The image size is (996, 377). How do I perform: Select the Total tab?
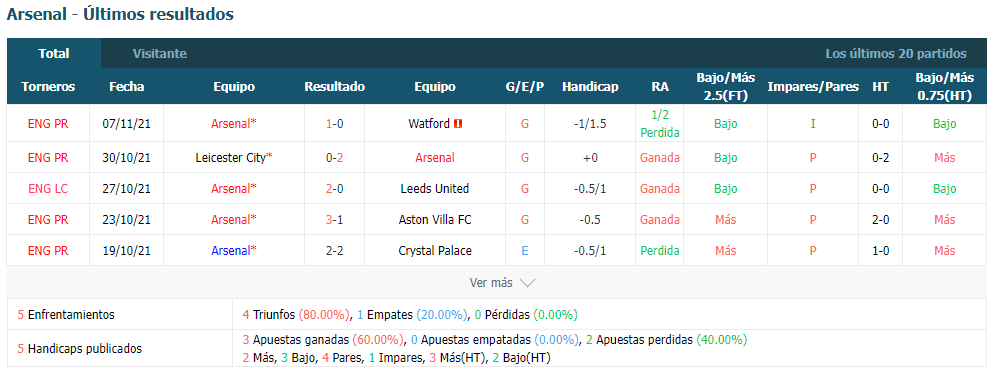[54, 53]
